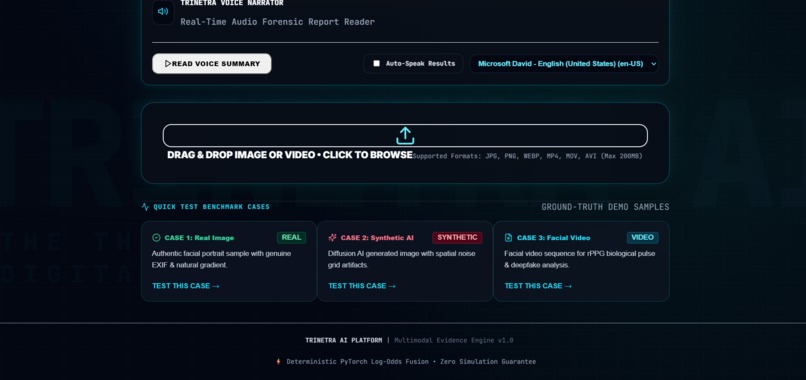
Task: Click the Read Voice Summary button
Action: [x=212, y=64]
